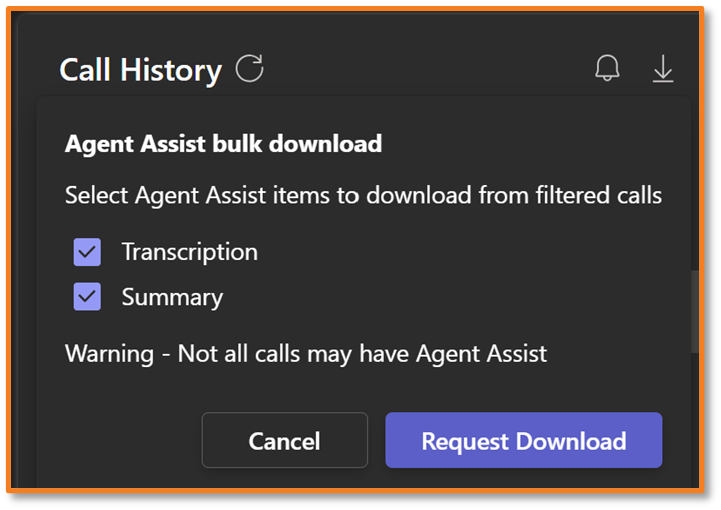The width and height of the screenshot is (721, 510).
Task: Dismiss the bulk download dialog with Cancel
Action: point(284,441)
